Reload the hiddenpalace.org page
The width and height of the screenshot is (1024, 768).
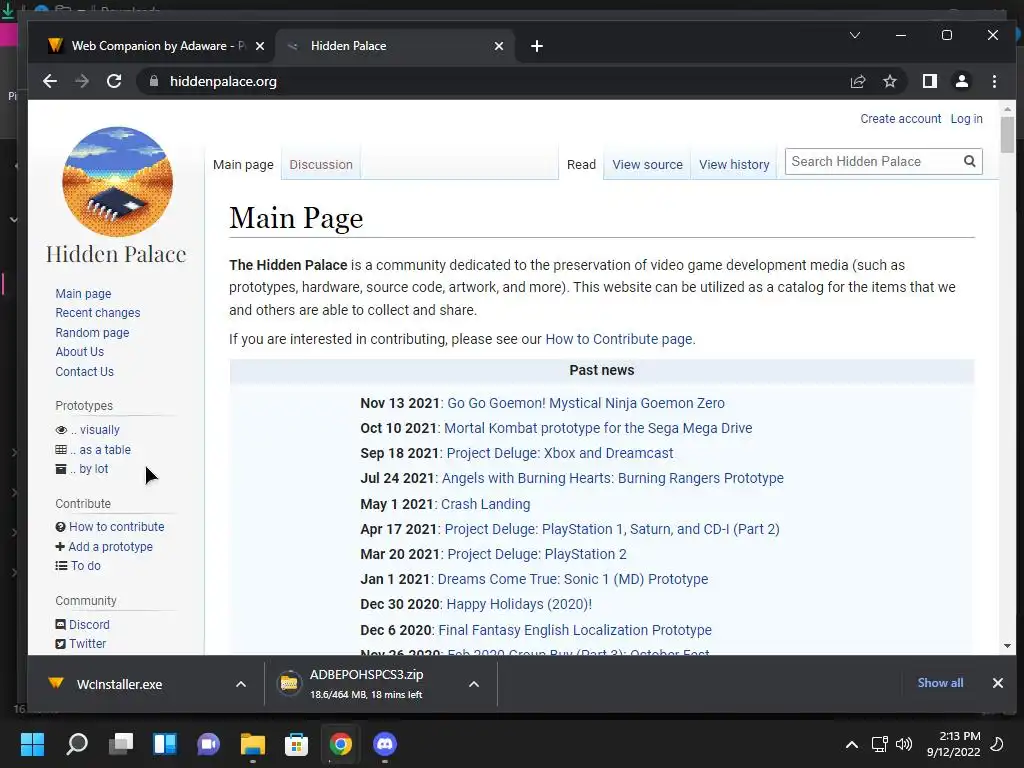coord(114,81)
